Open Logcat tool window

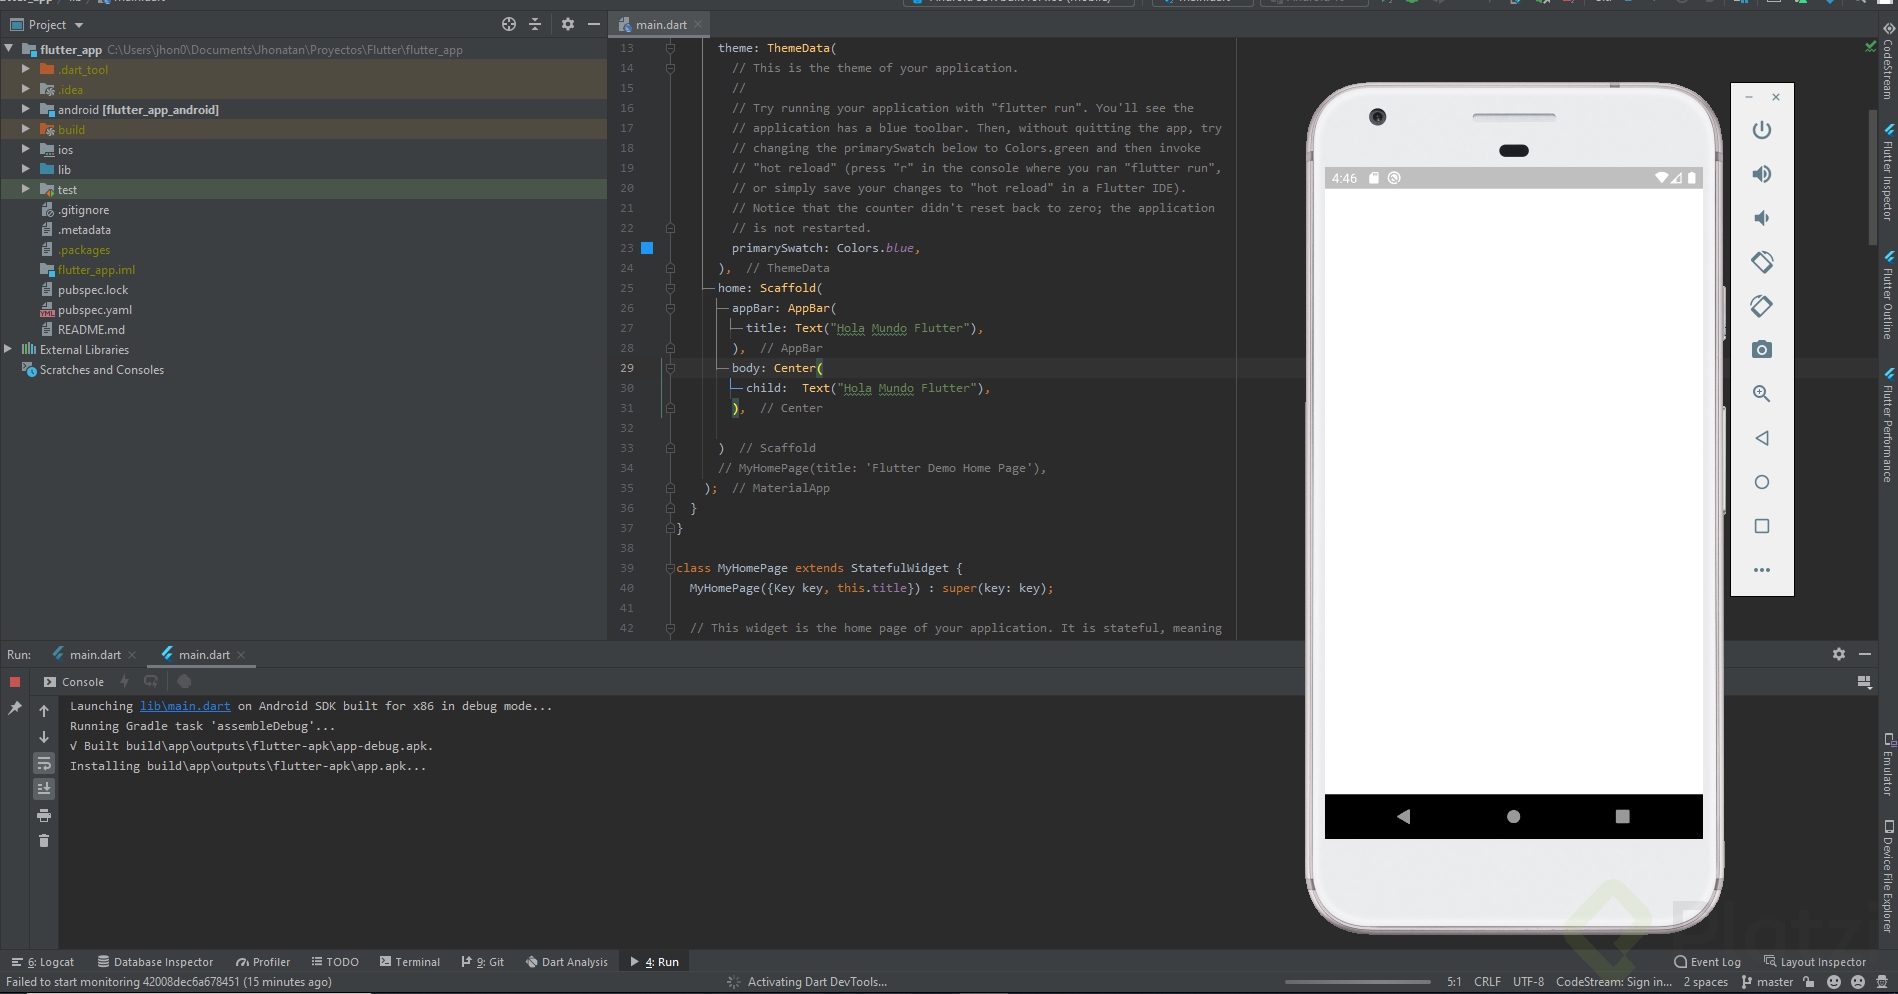[x=43, y=962]
